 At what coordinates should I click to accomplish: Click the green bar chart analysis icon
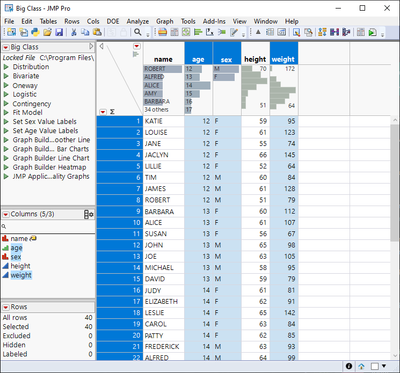coord(198,32)
